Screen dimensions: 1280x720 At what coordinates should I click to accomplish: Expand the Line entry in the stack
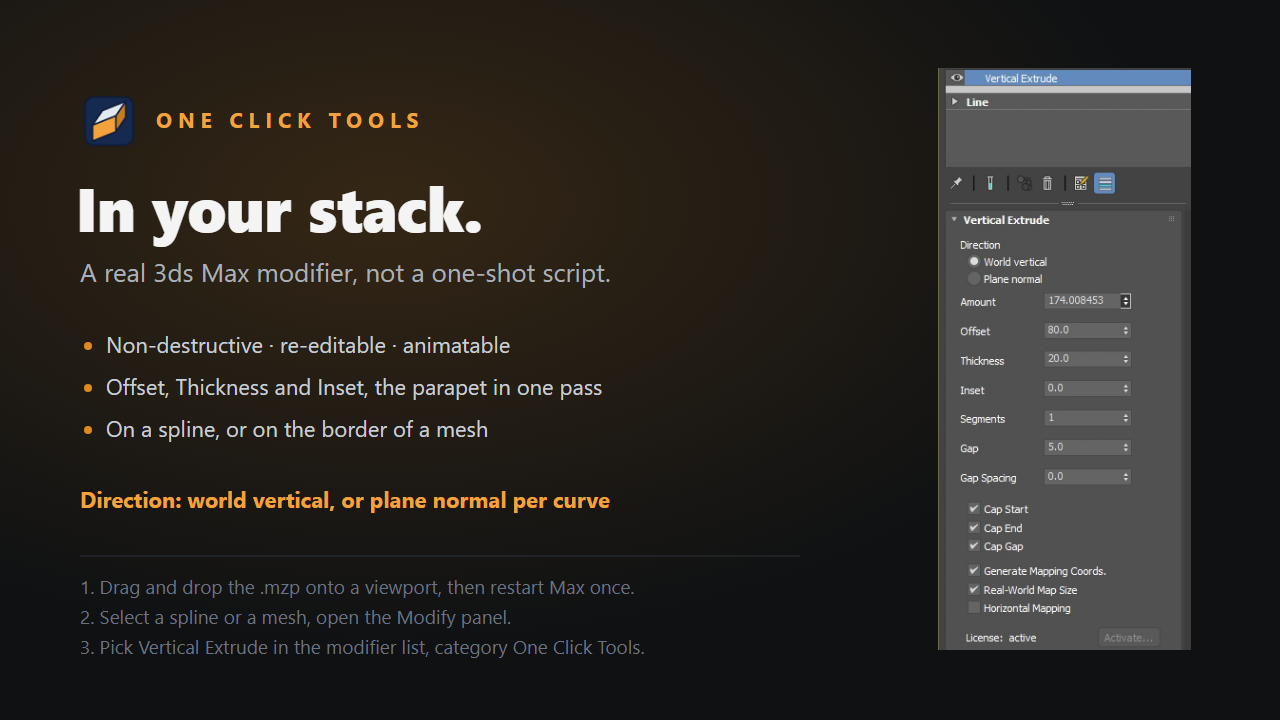click(x=955, y=102)
